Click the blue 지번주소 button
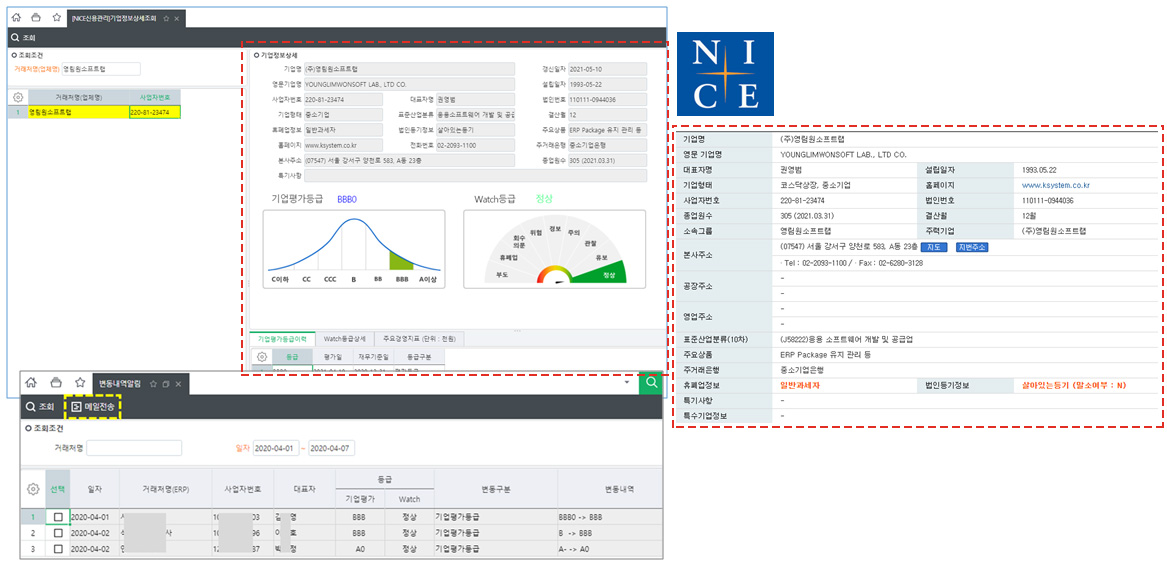Screen dimensions: 1167x568 point(971,247)
